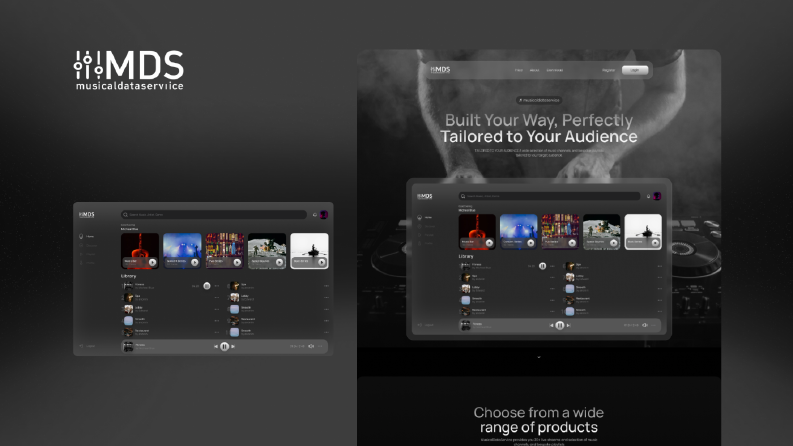The width and height of the screenshot is (793, 446).
Task: Play the blue concert card in landing page dashboard
Action: [x=531, y=243]
